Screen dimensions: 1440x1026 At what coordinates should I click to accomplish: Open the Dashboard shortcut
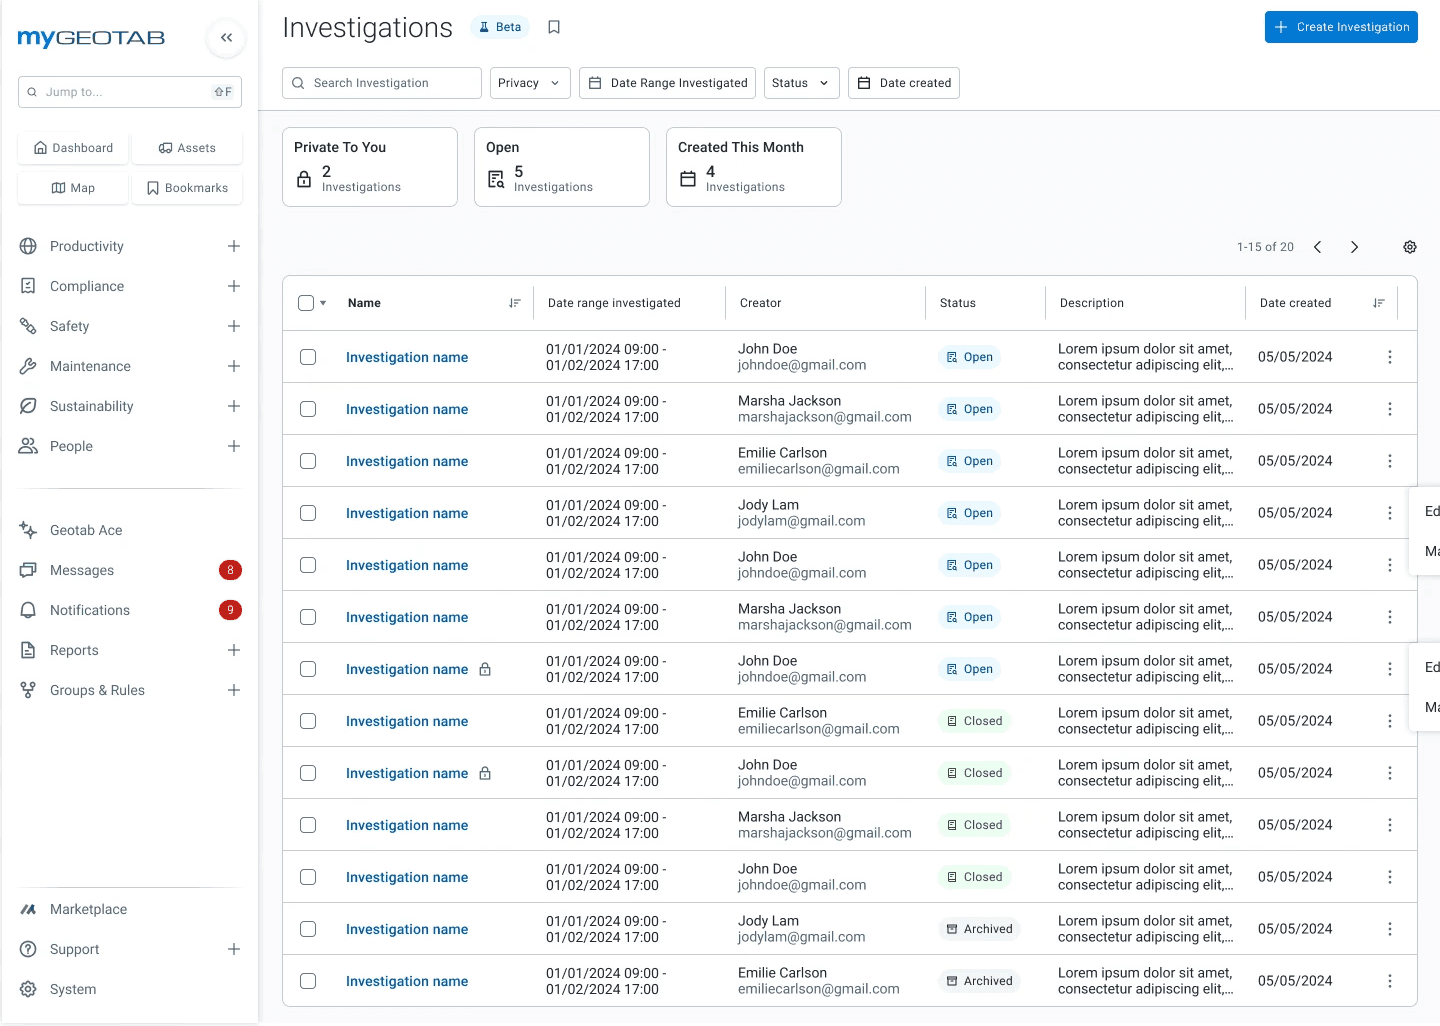[73, 148]
